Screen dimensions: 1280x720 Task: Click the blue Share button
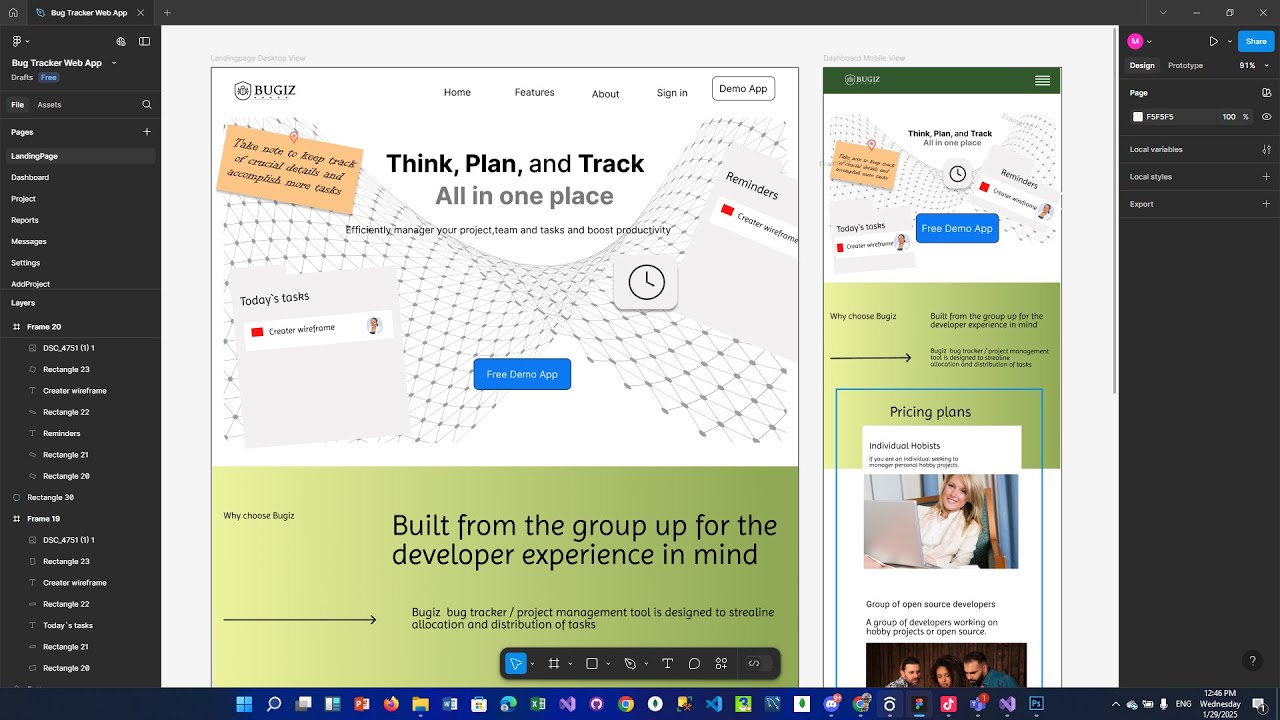[x=1256, y=41]
